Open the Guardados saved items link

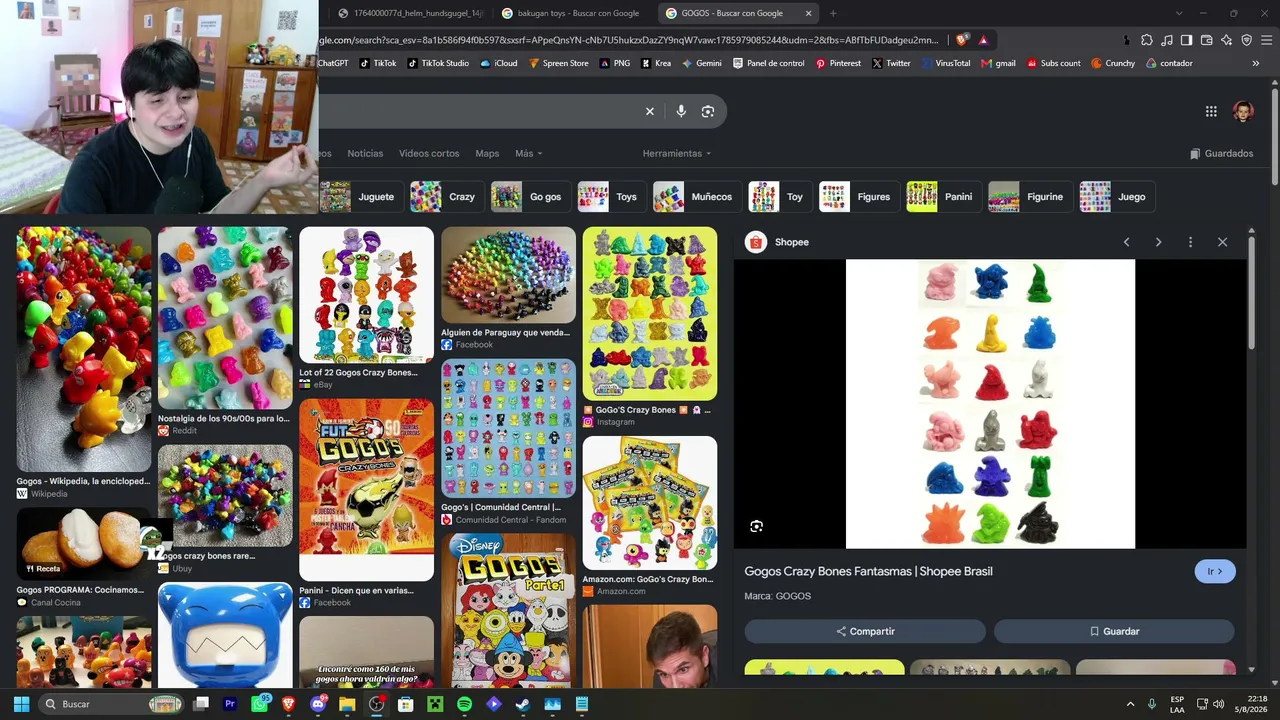click(1221, 153)
